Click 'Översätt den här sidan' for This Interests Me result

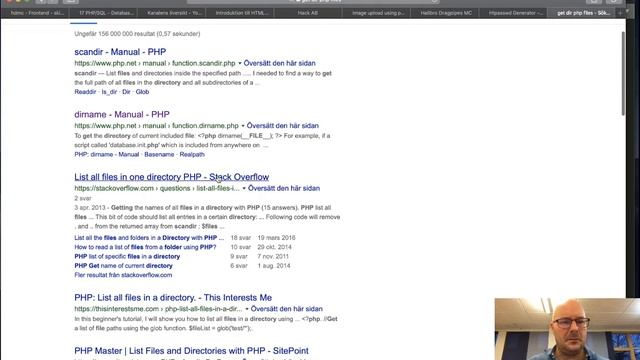(287, 309)
